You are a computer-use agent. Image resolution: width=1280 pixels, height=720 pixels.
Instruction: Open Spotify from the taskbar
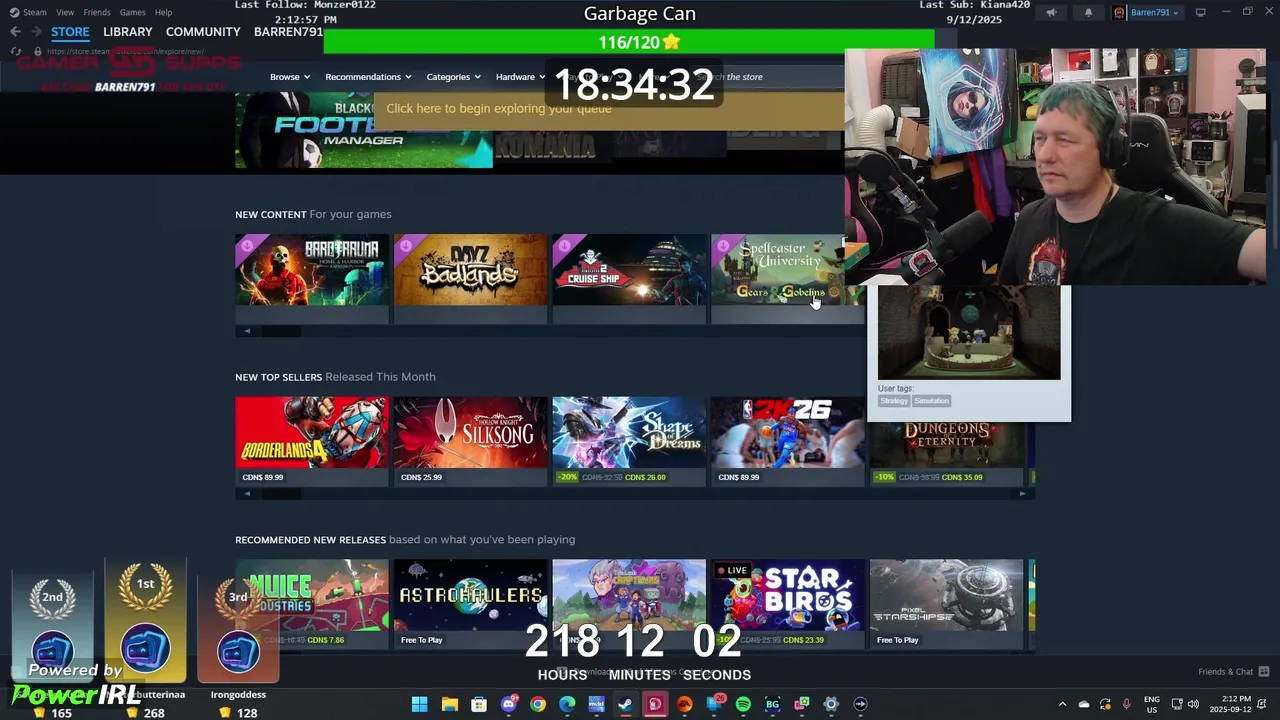click(x=743, y=704)
